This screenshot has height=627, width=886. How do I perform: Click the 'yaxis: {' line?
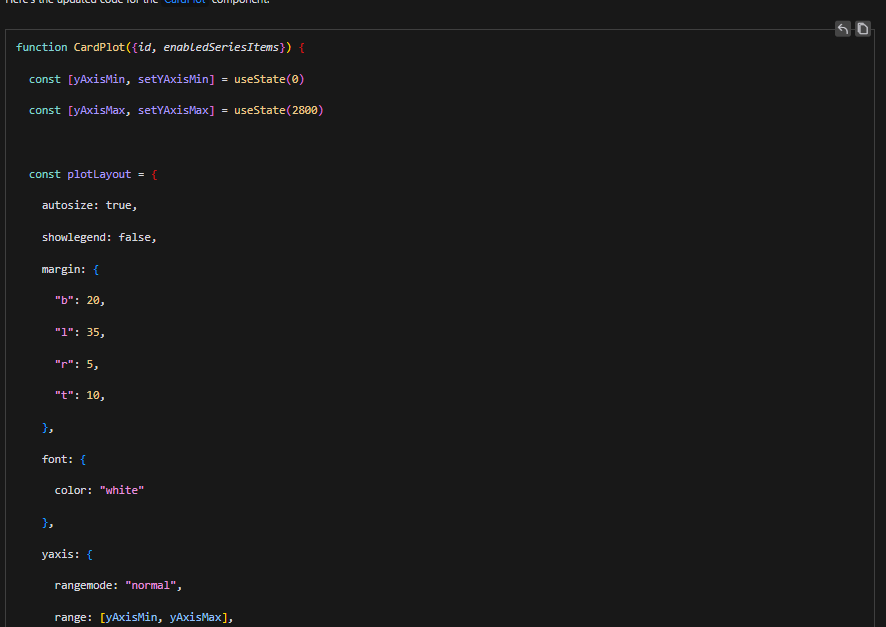[67, 554]
